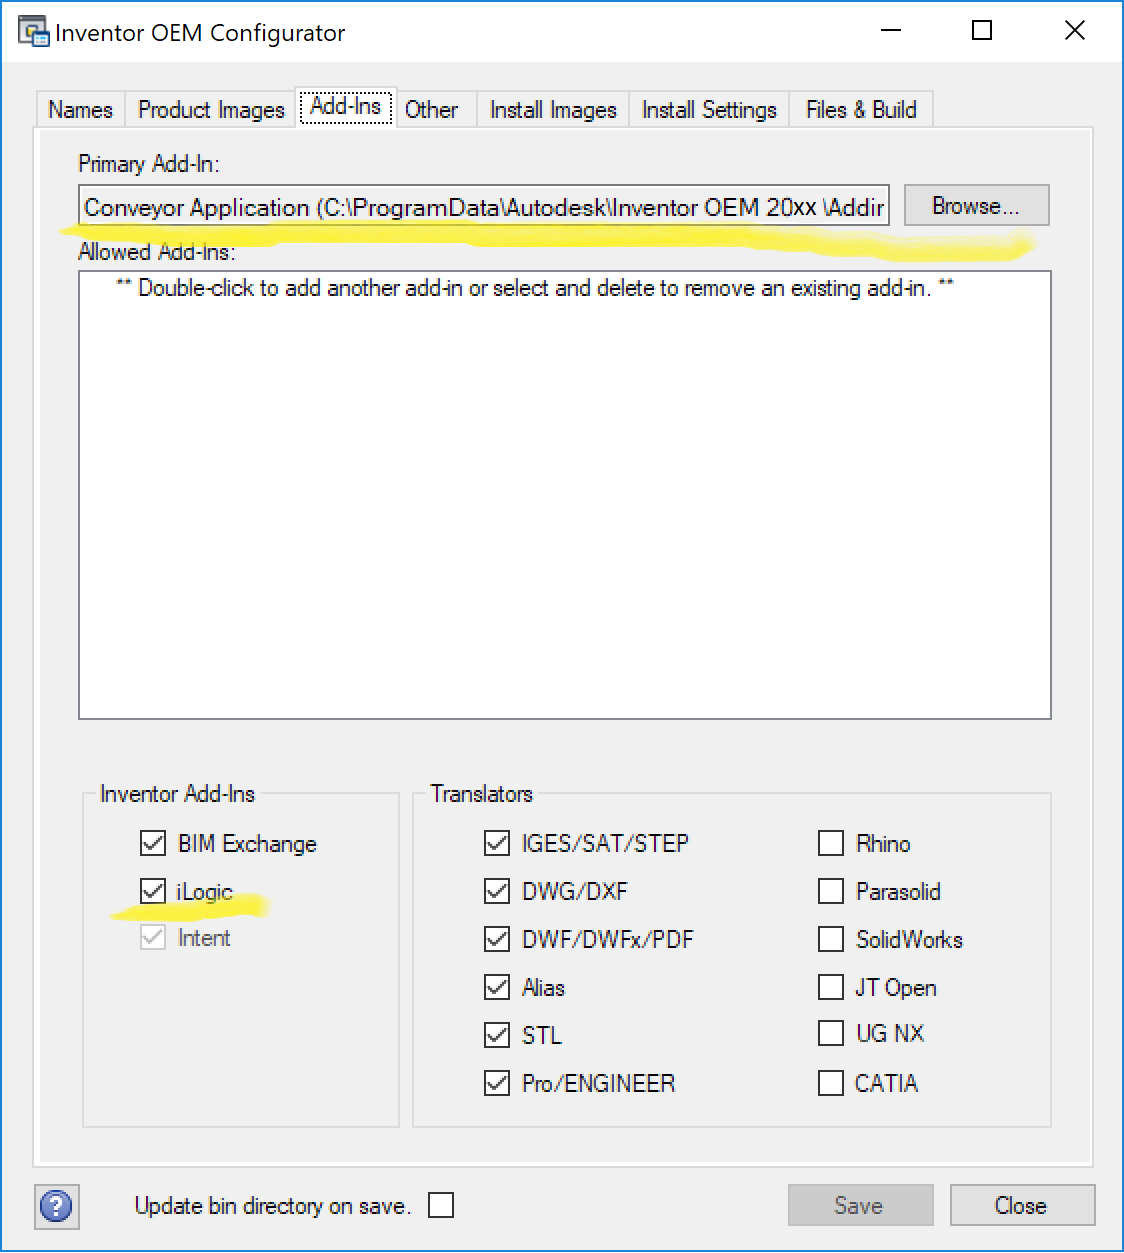Click the Browse... button
The image size is (1124, 1253).
(976, 206)
